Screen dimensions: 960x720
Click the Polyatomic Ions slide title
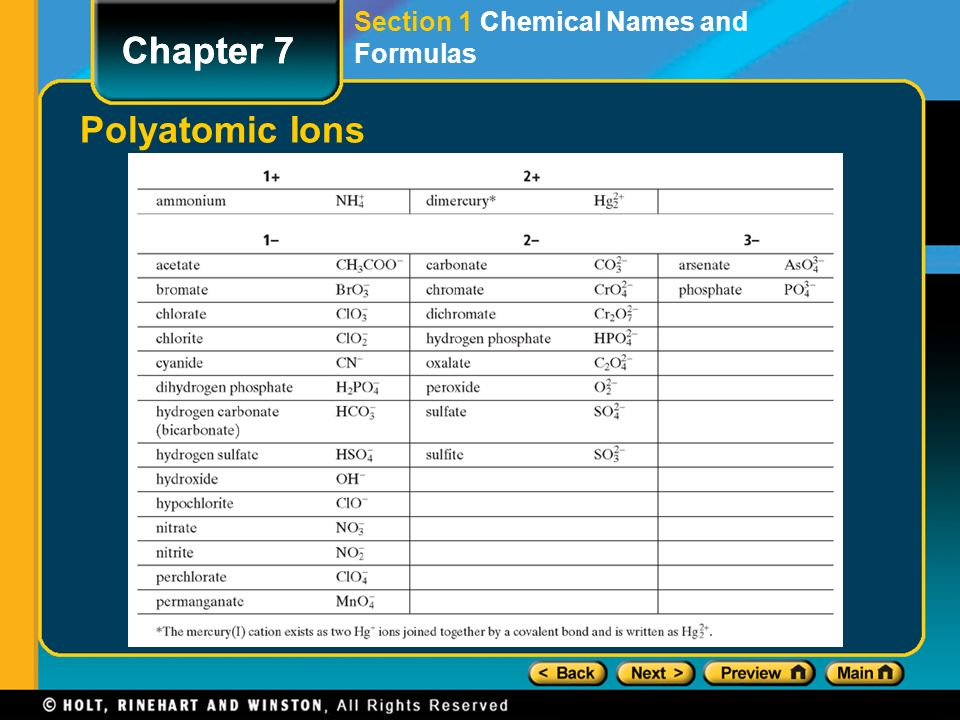coord(222,130)
